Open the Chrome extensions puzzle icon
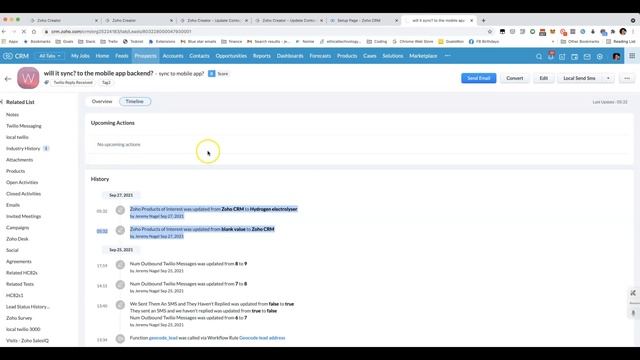Viewport: 640px width, 360px height. [x=613, y=31]
